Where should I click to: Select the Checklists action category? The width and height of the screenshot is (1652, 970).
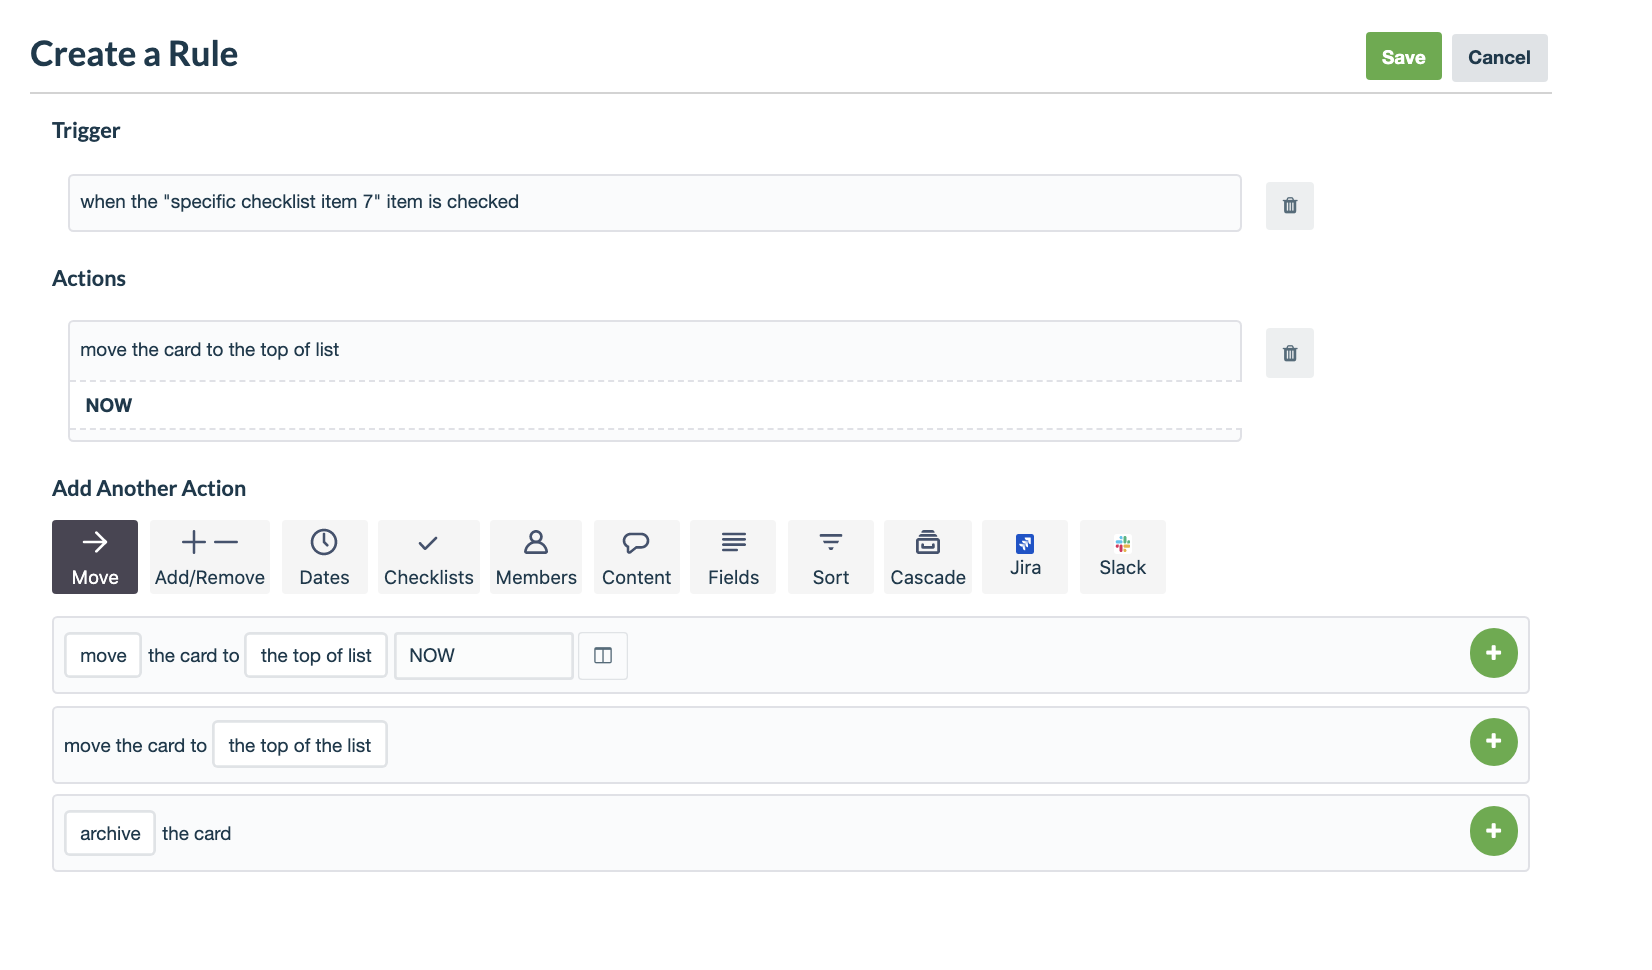pyautogui.click(x=428, y=556)
